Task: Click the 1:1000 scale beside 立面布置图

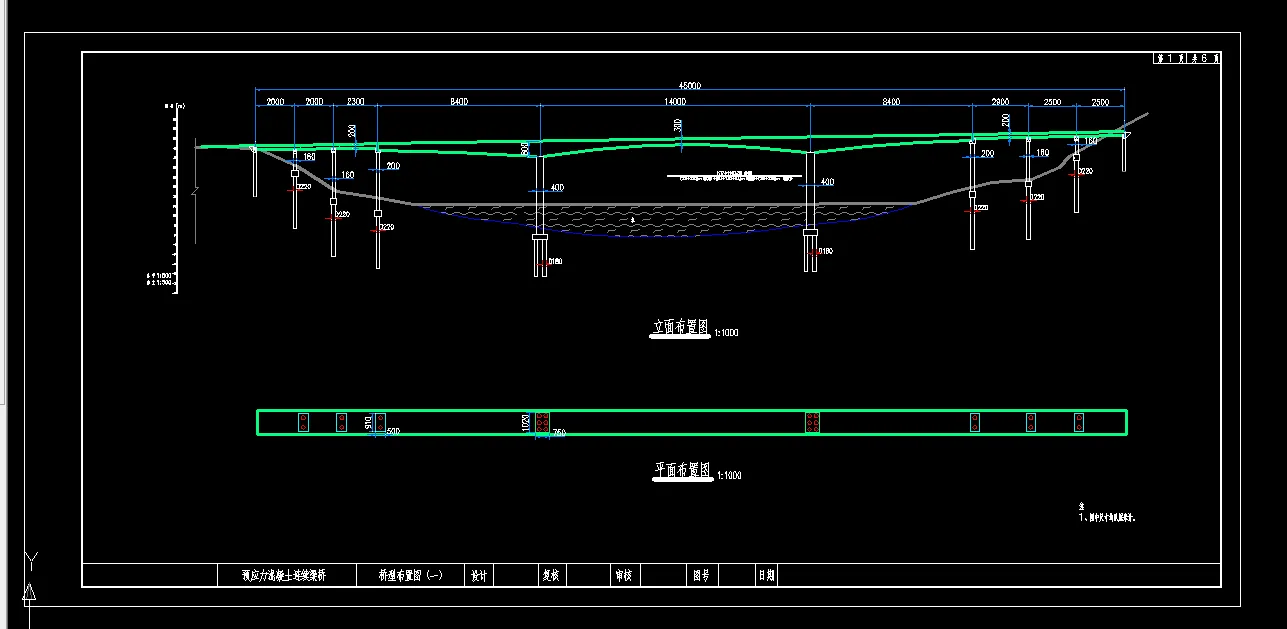Action: 726,333
